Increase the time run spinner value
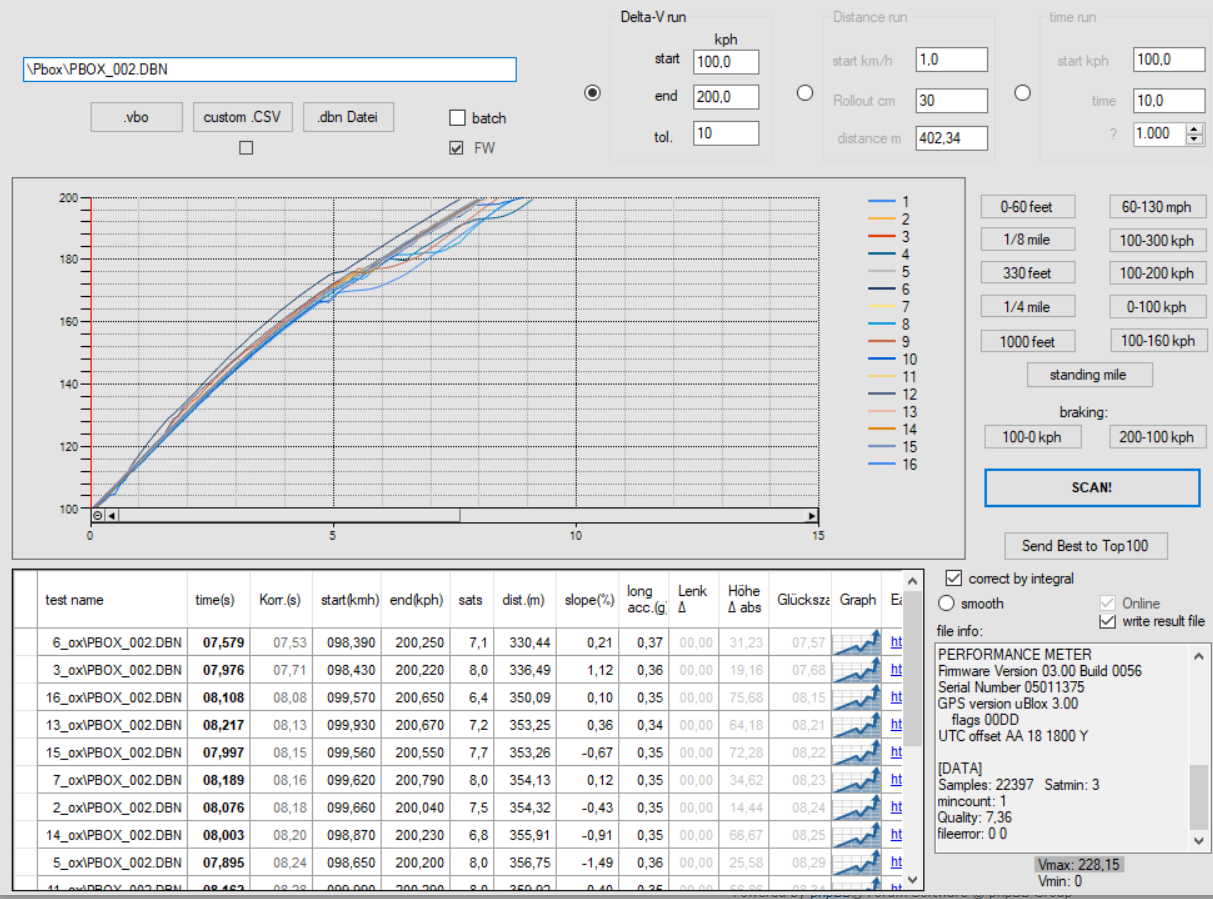 point(1194,128)
